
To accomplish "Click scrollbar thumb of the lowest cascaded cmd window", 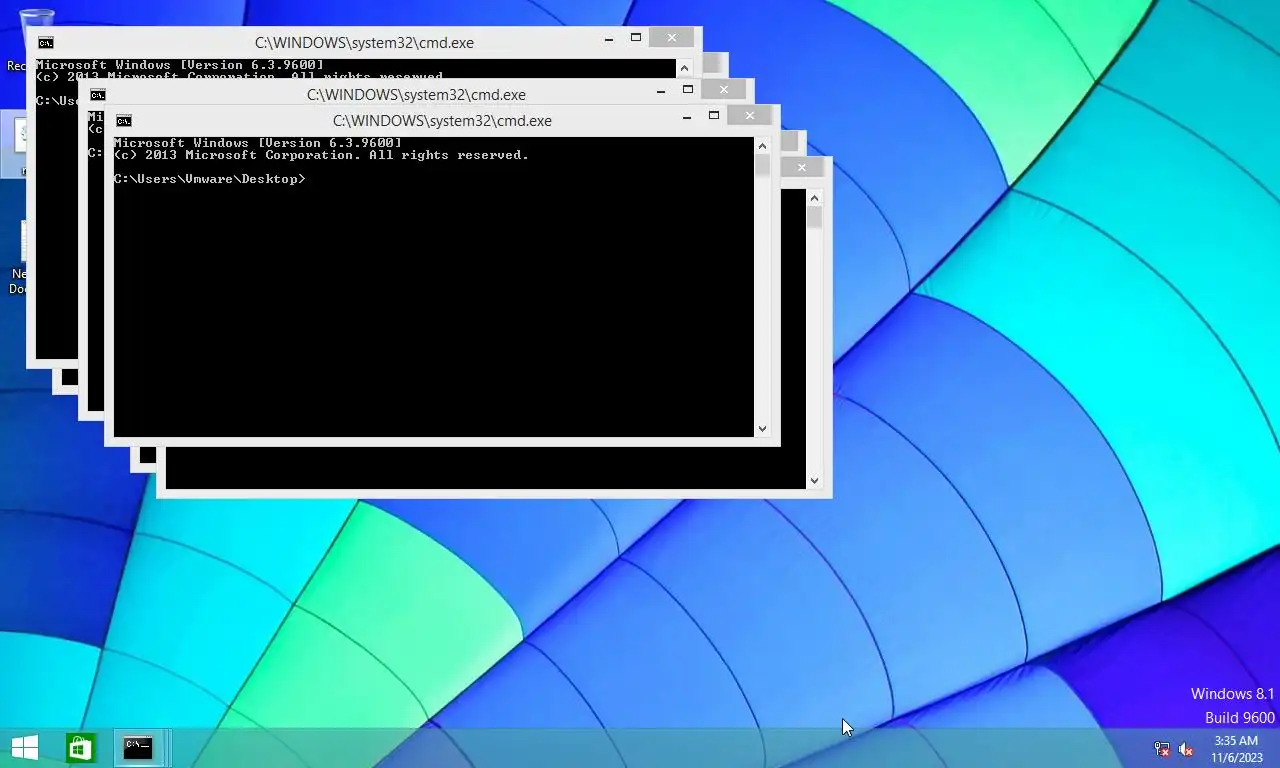I will [814, 217].
